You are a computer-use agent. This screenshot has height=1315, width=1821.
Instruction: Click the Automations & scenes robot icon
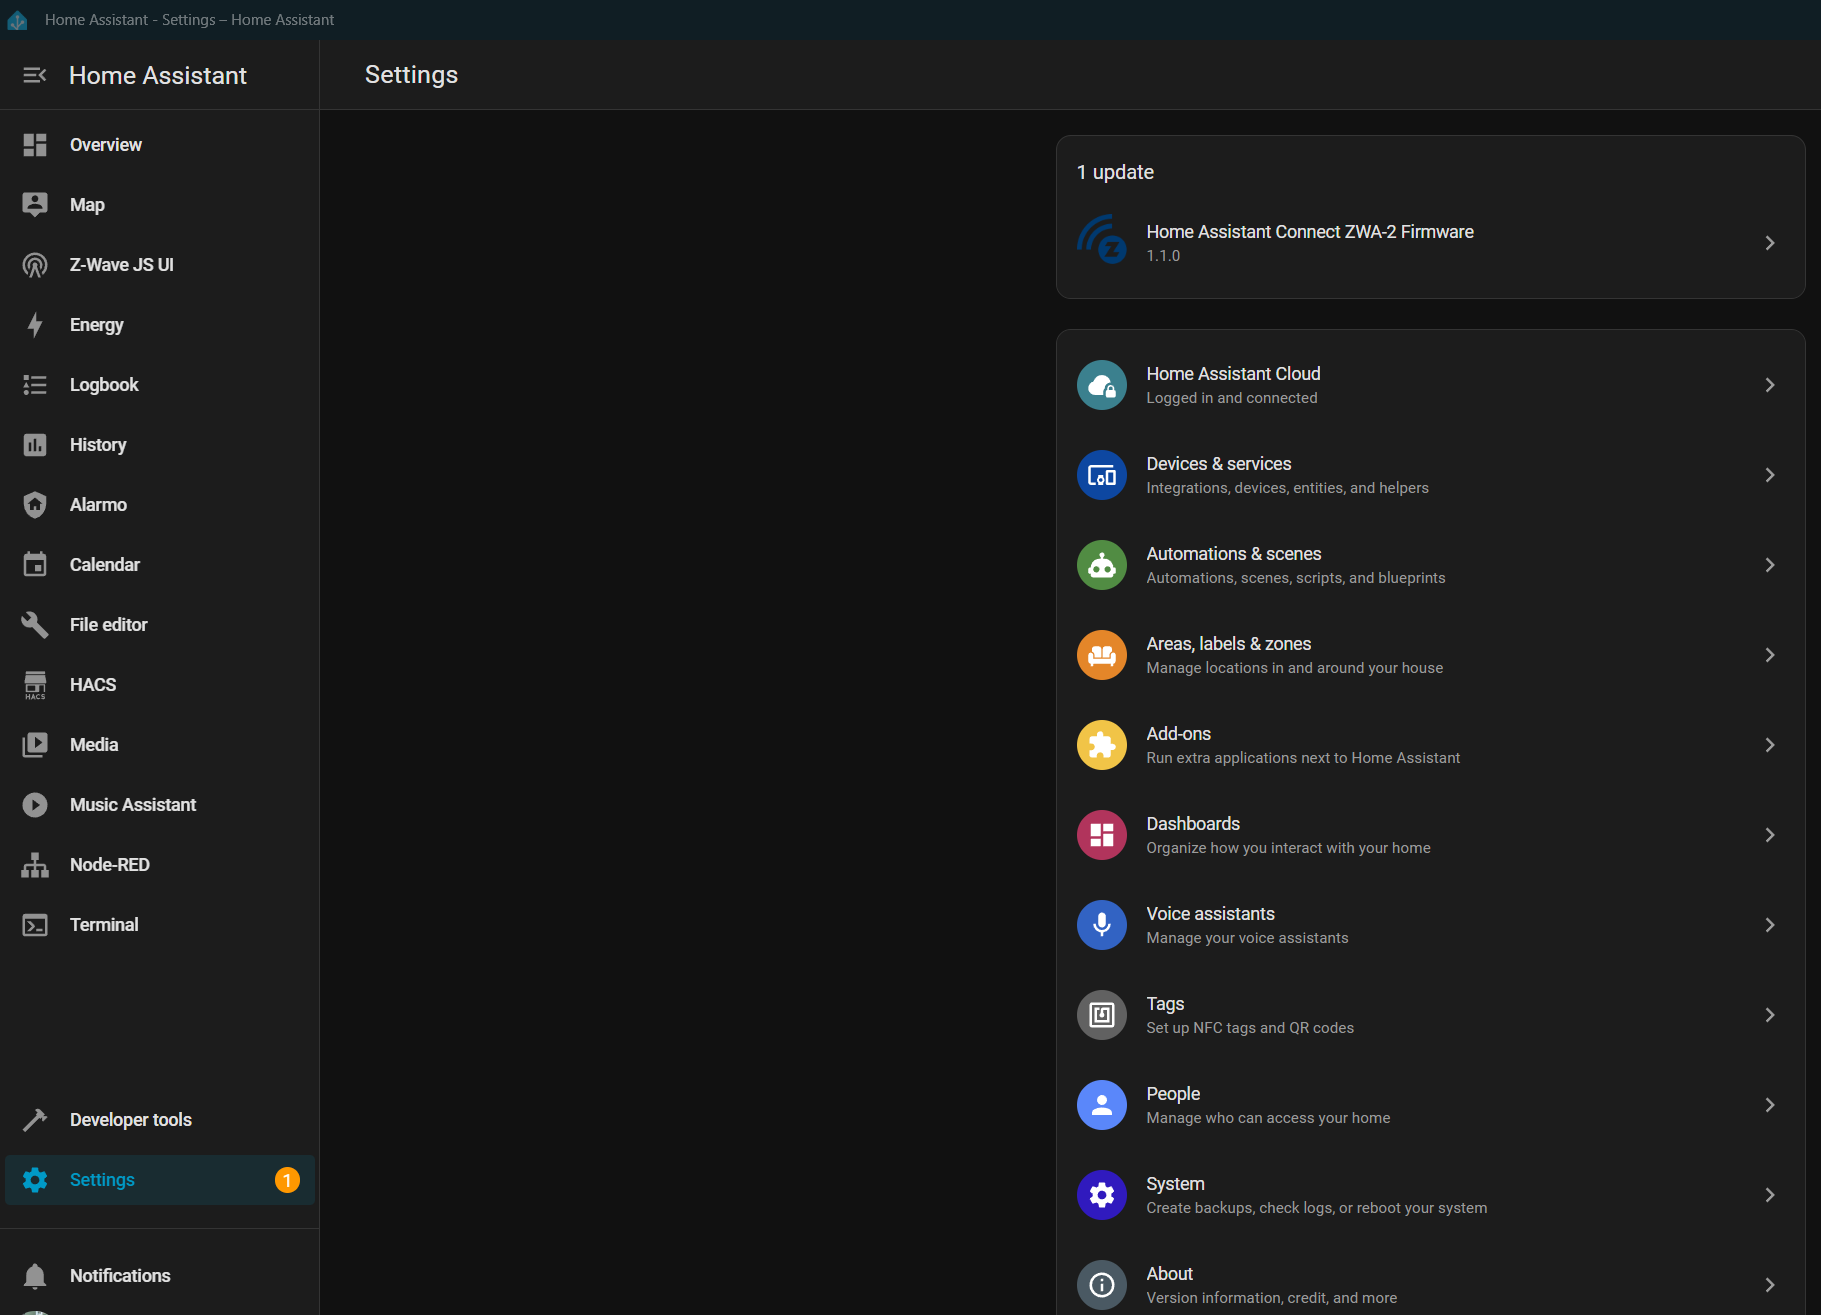(1102, 565)
